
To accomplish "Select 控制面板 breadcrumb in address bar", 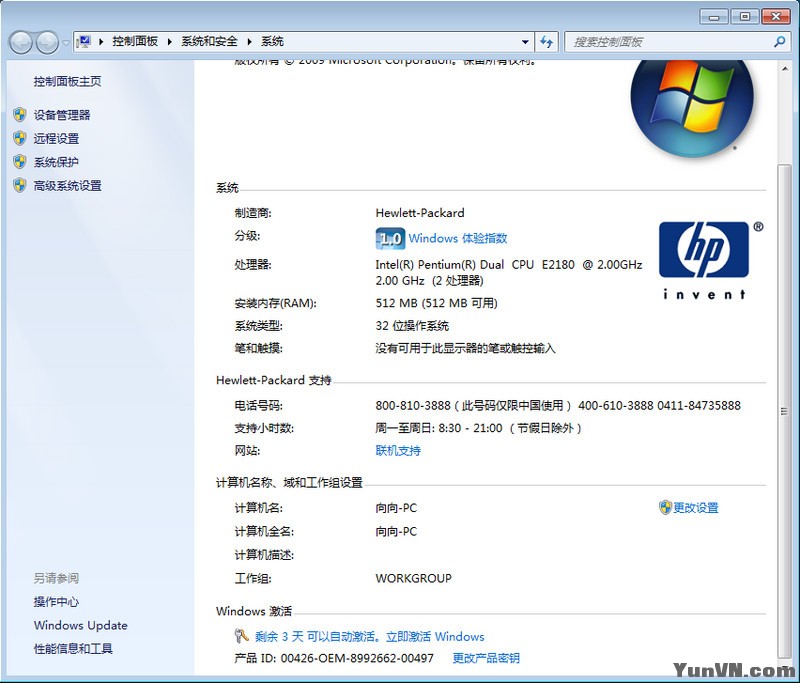I will [135, 41].
